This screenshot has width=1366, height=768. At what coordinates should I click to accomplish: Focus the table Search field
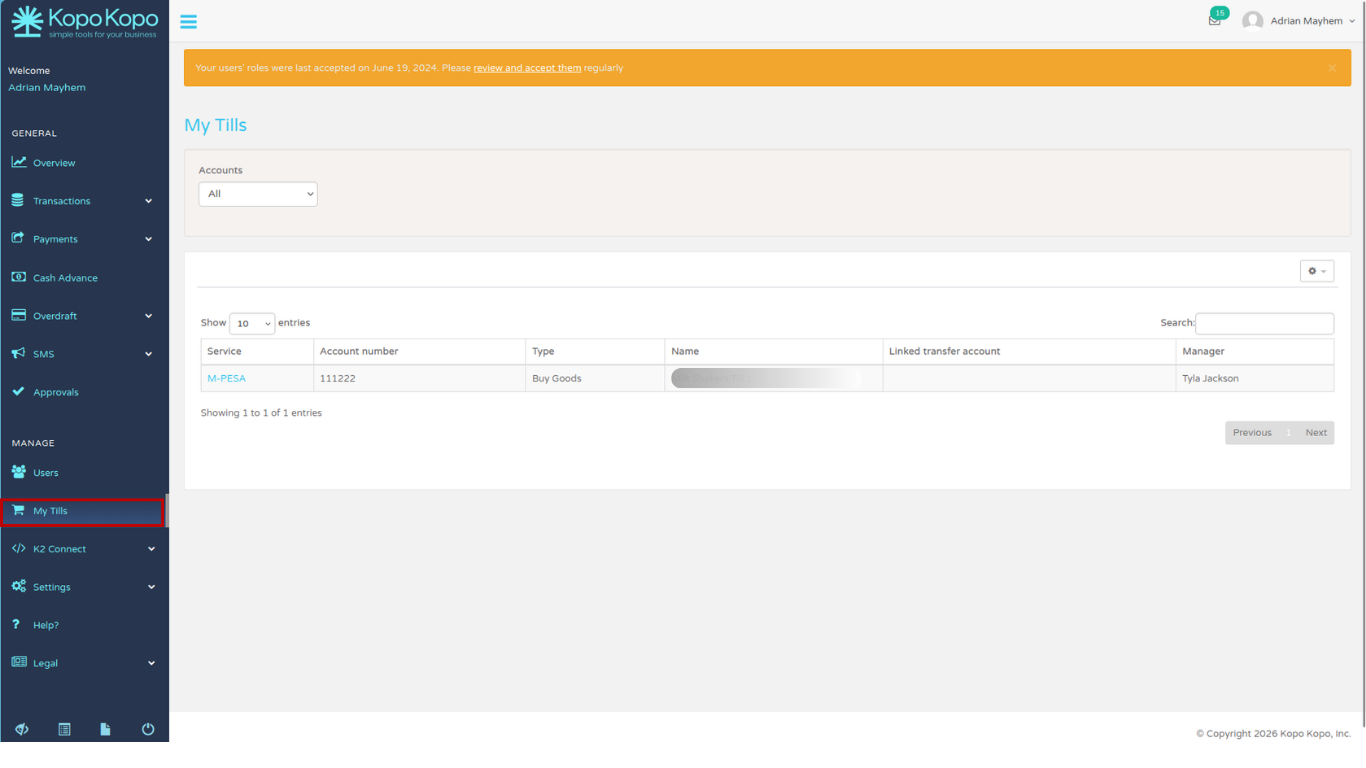(1264, 323)
